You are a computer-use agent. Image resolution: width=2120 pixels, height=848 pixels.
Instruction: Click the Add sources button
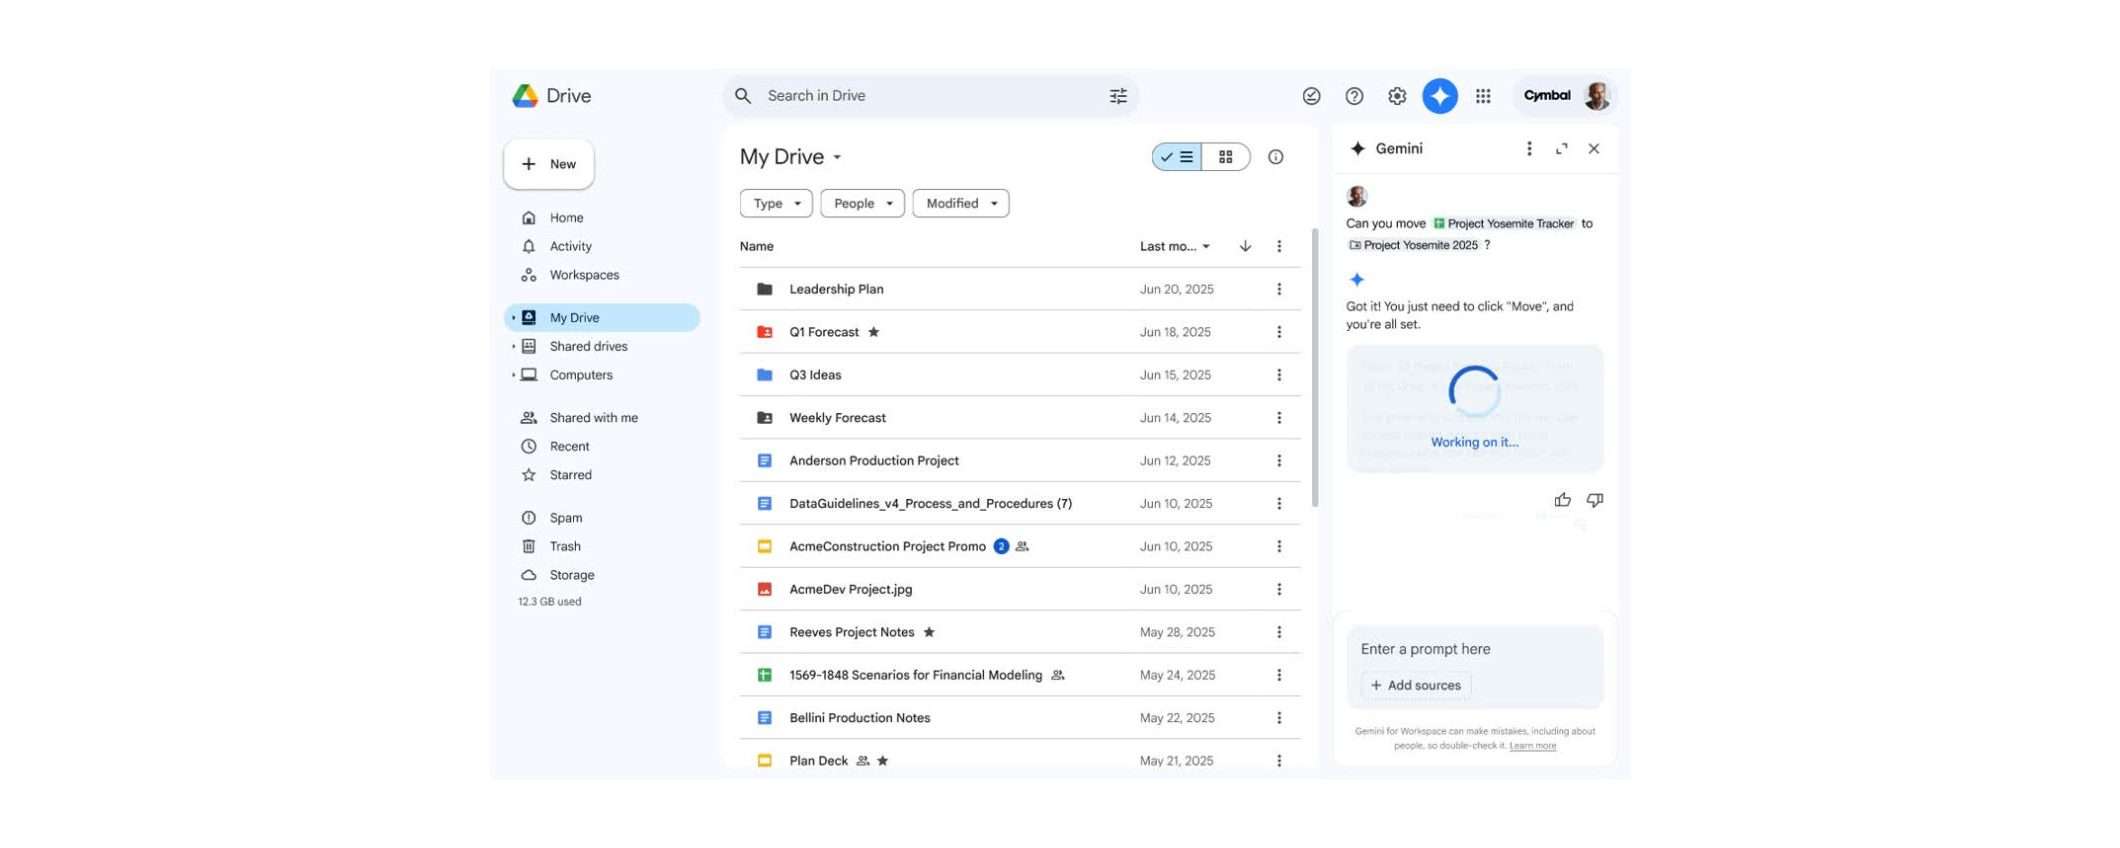point(1415,685)
